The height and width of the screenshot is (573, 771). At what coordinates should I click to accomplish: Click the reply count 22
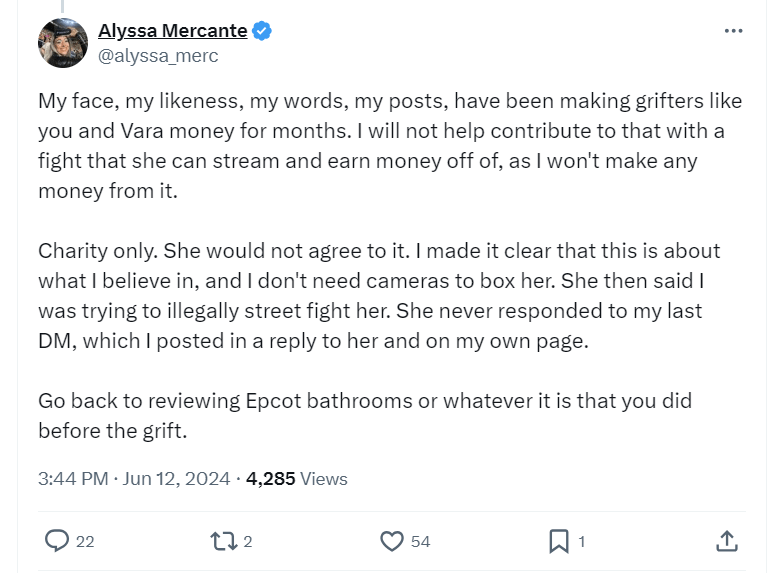[85, 541]
